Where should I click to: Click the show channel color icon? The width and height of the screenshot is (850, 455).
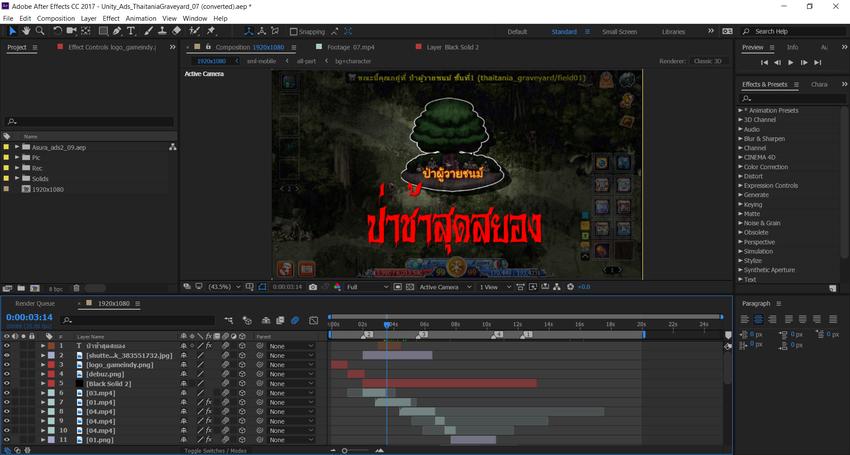pos(337,287)
